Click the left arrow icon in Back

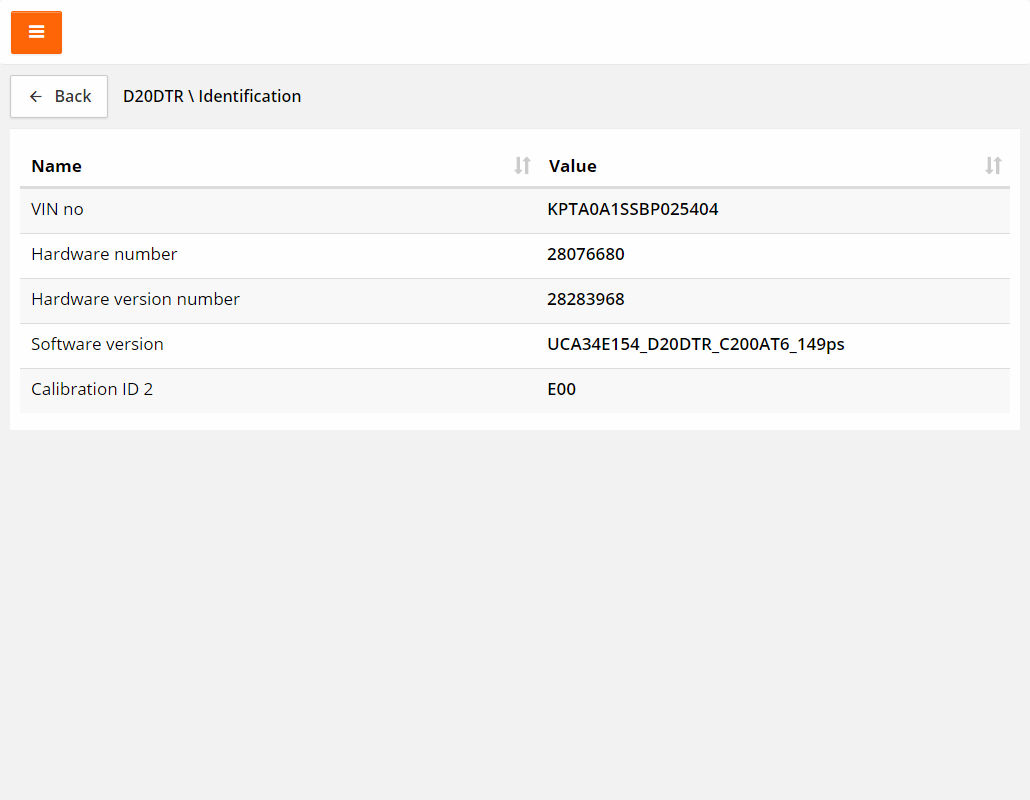click(36, 97)
